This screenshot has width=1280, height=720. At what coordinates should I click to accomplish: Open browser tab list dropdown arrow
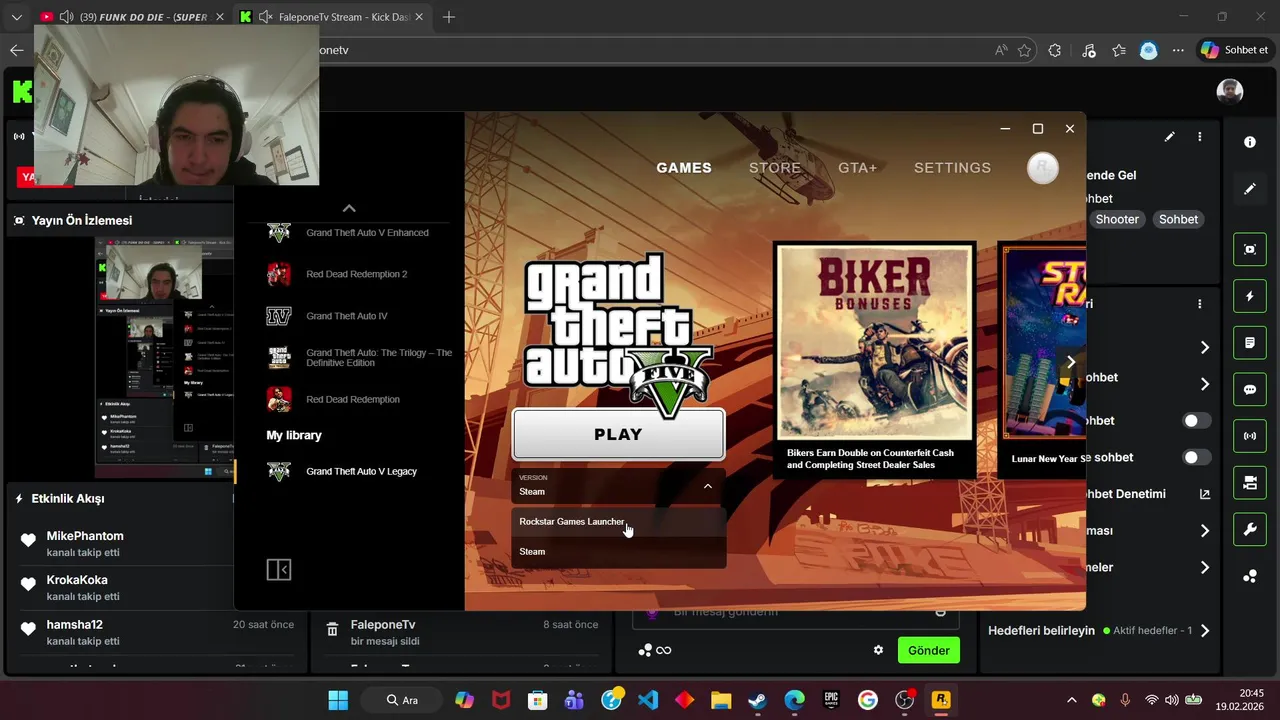coord(17,17)
